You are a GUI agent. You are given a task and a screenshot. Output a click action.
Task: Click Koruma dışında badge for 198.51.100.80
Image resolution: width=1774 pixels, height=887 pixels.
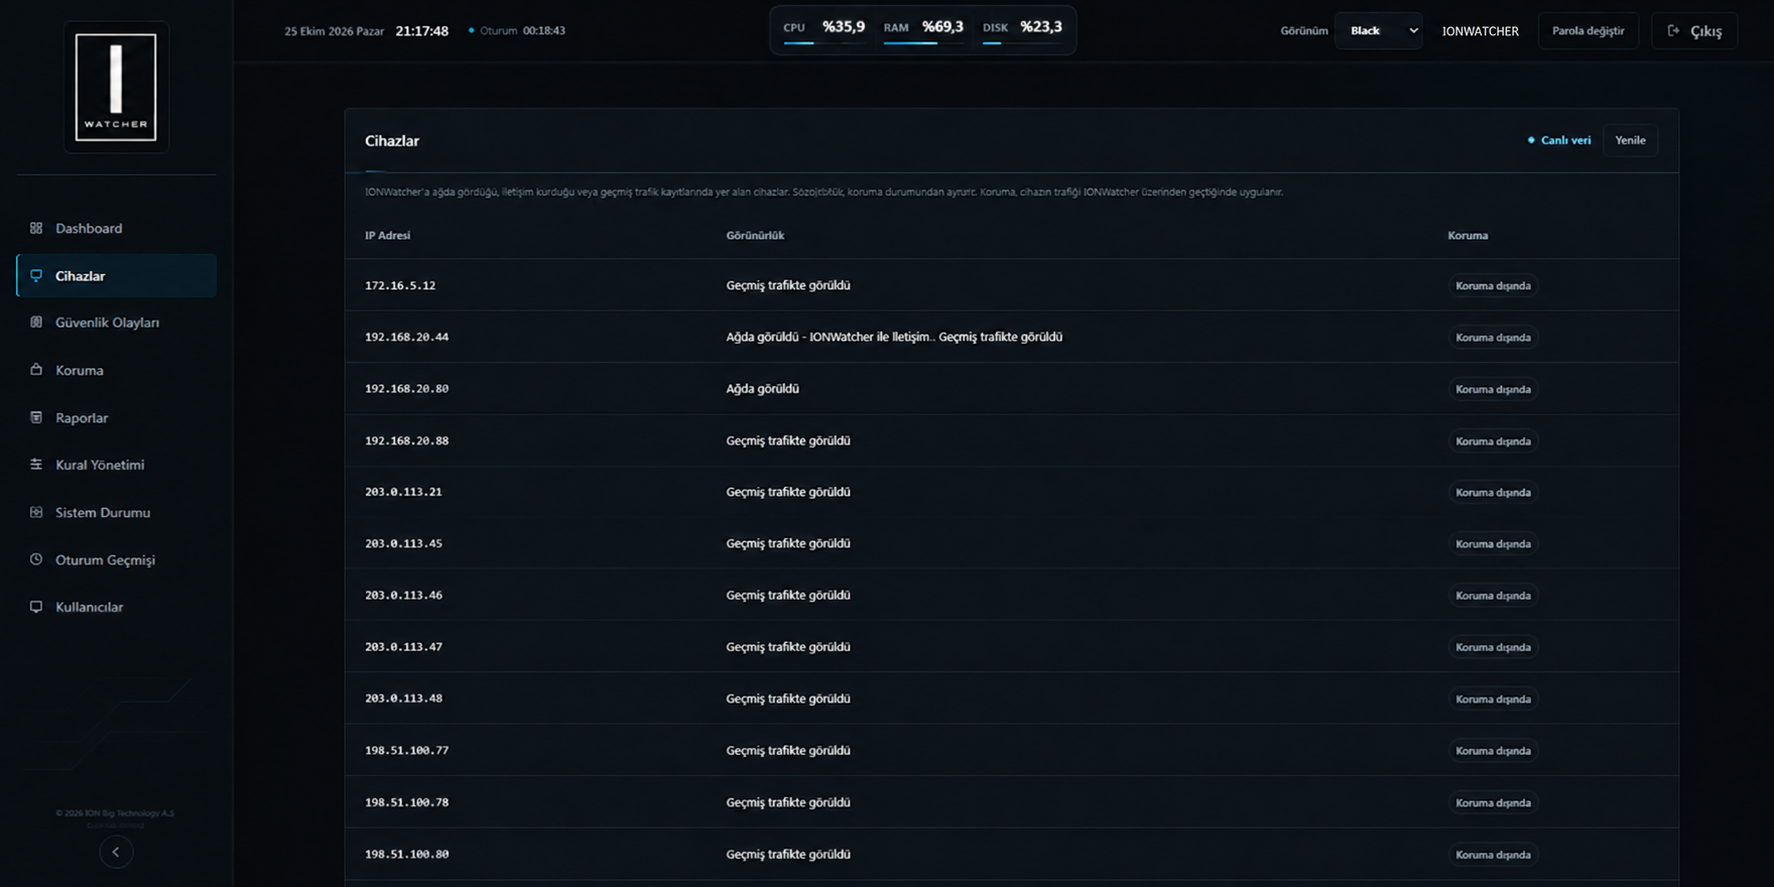click(1493, 855)
